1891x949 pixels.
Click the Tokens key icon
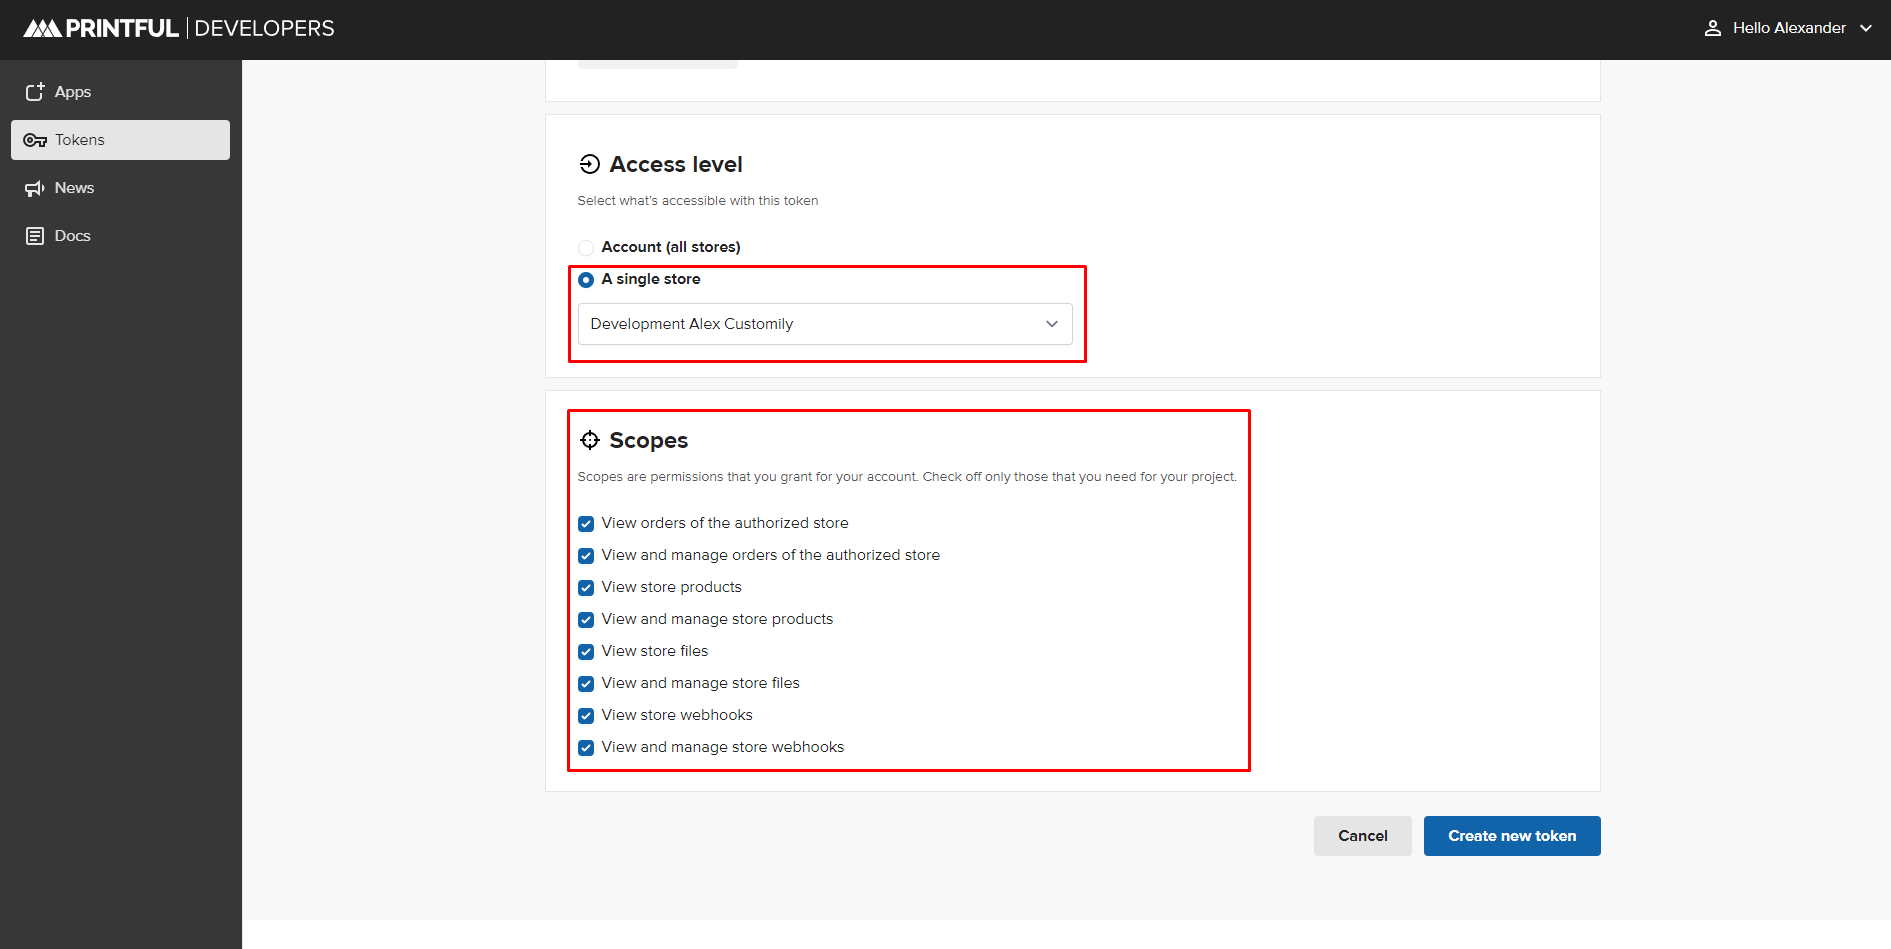35,140
